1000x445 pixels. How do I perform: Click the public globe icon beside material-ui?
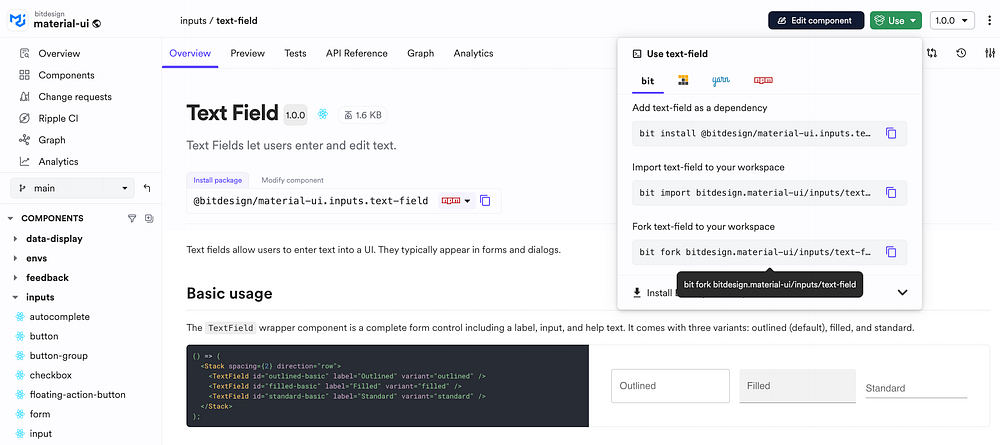97,24
